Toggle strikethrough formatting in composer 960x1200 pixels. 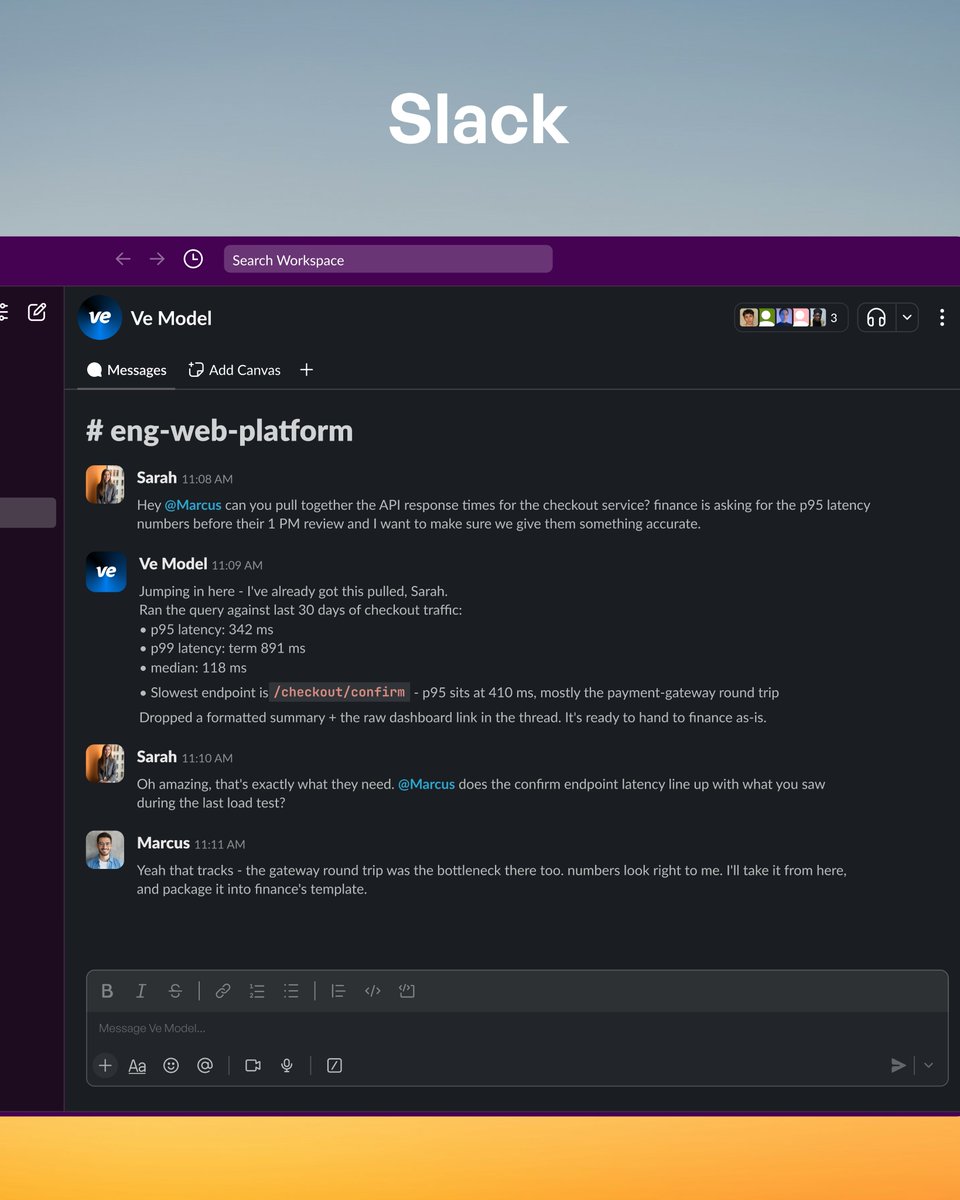pos(175,991)
